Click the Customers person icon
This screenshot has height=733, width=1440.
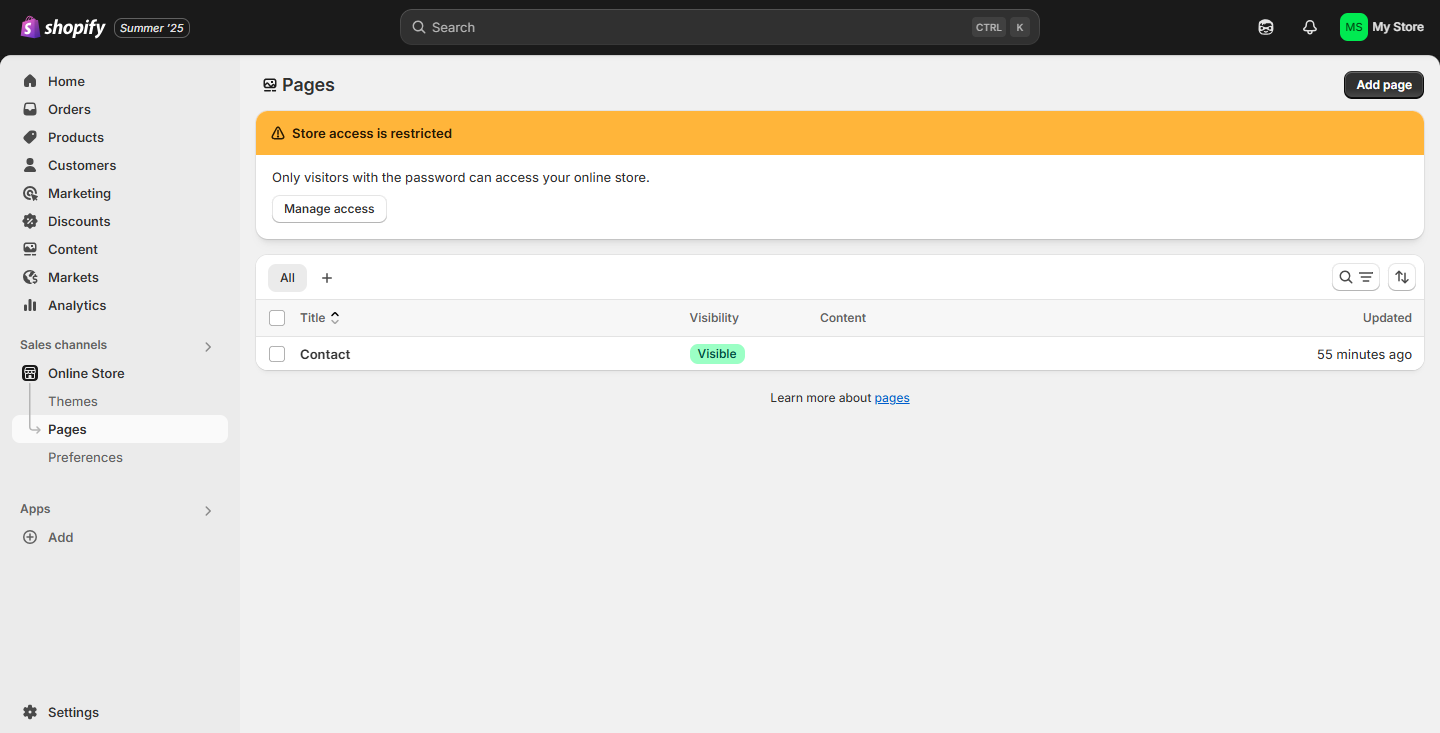(30, 165)
